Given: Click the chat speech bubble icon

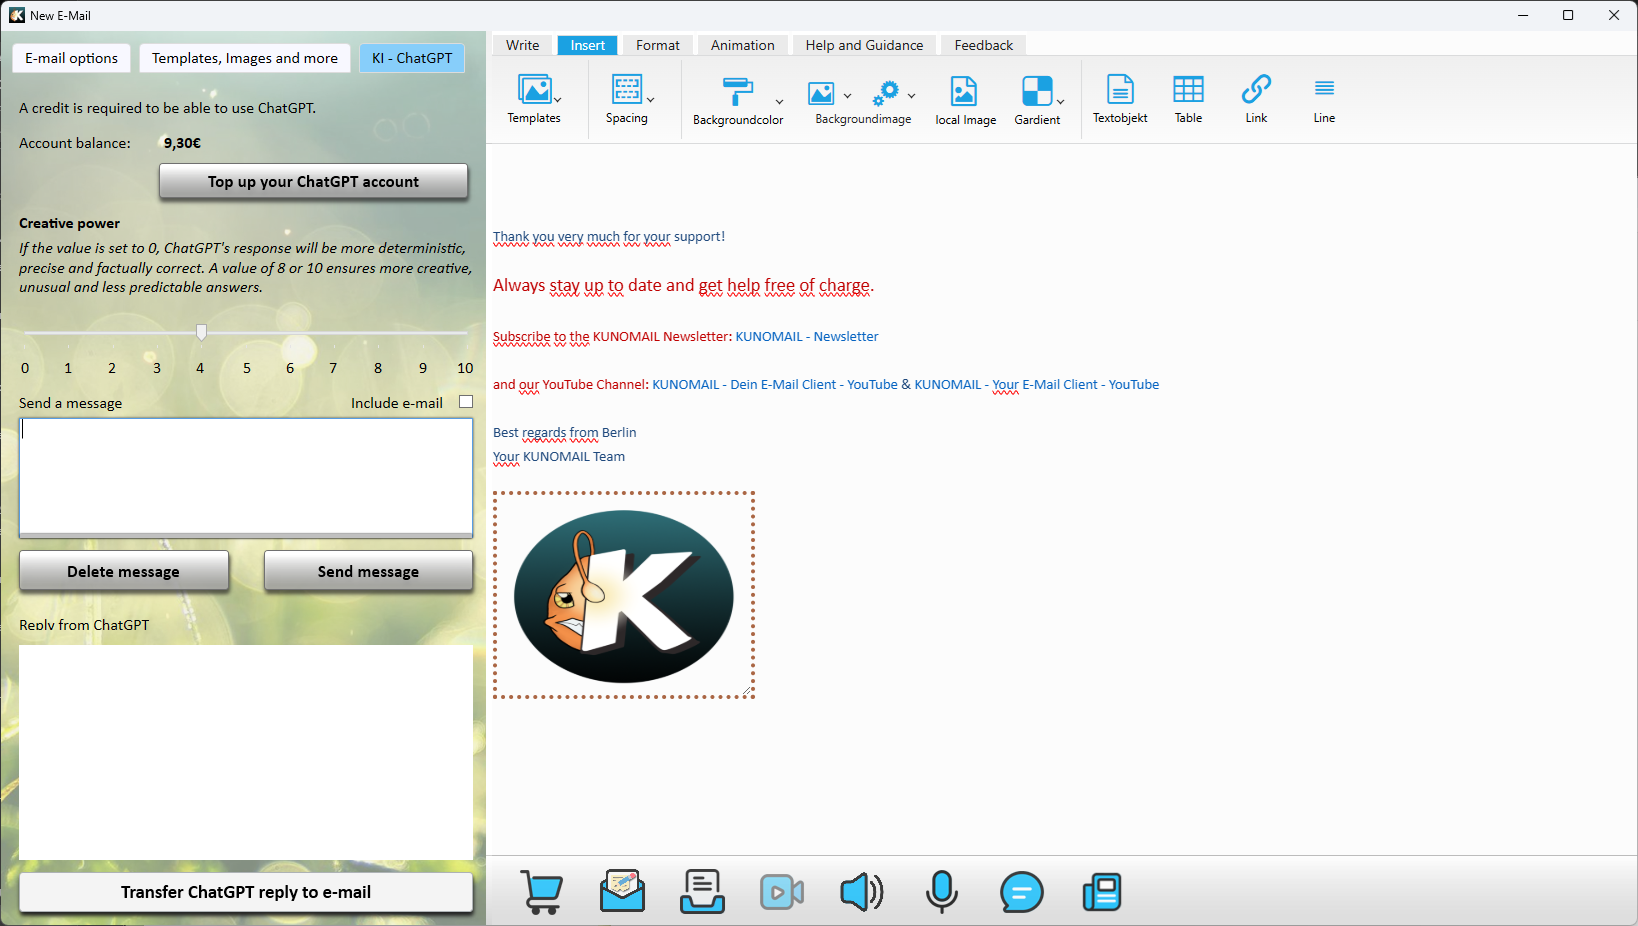Looking at the screenshot, I should [1022, 892].
